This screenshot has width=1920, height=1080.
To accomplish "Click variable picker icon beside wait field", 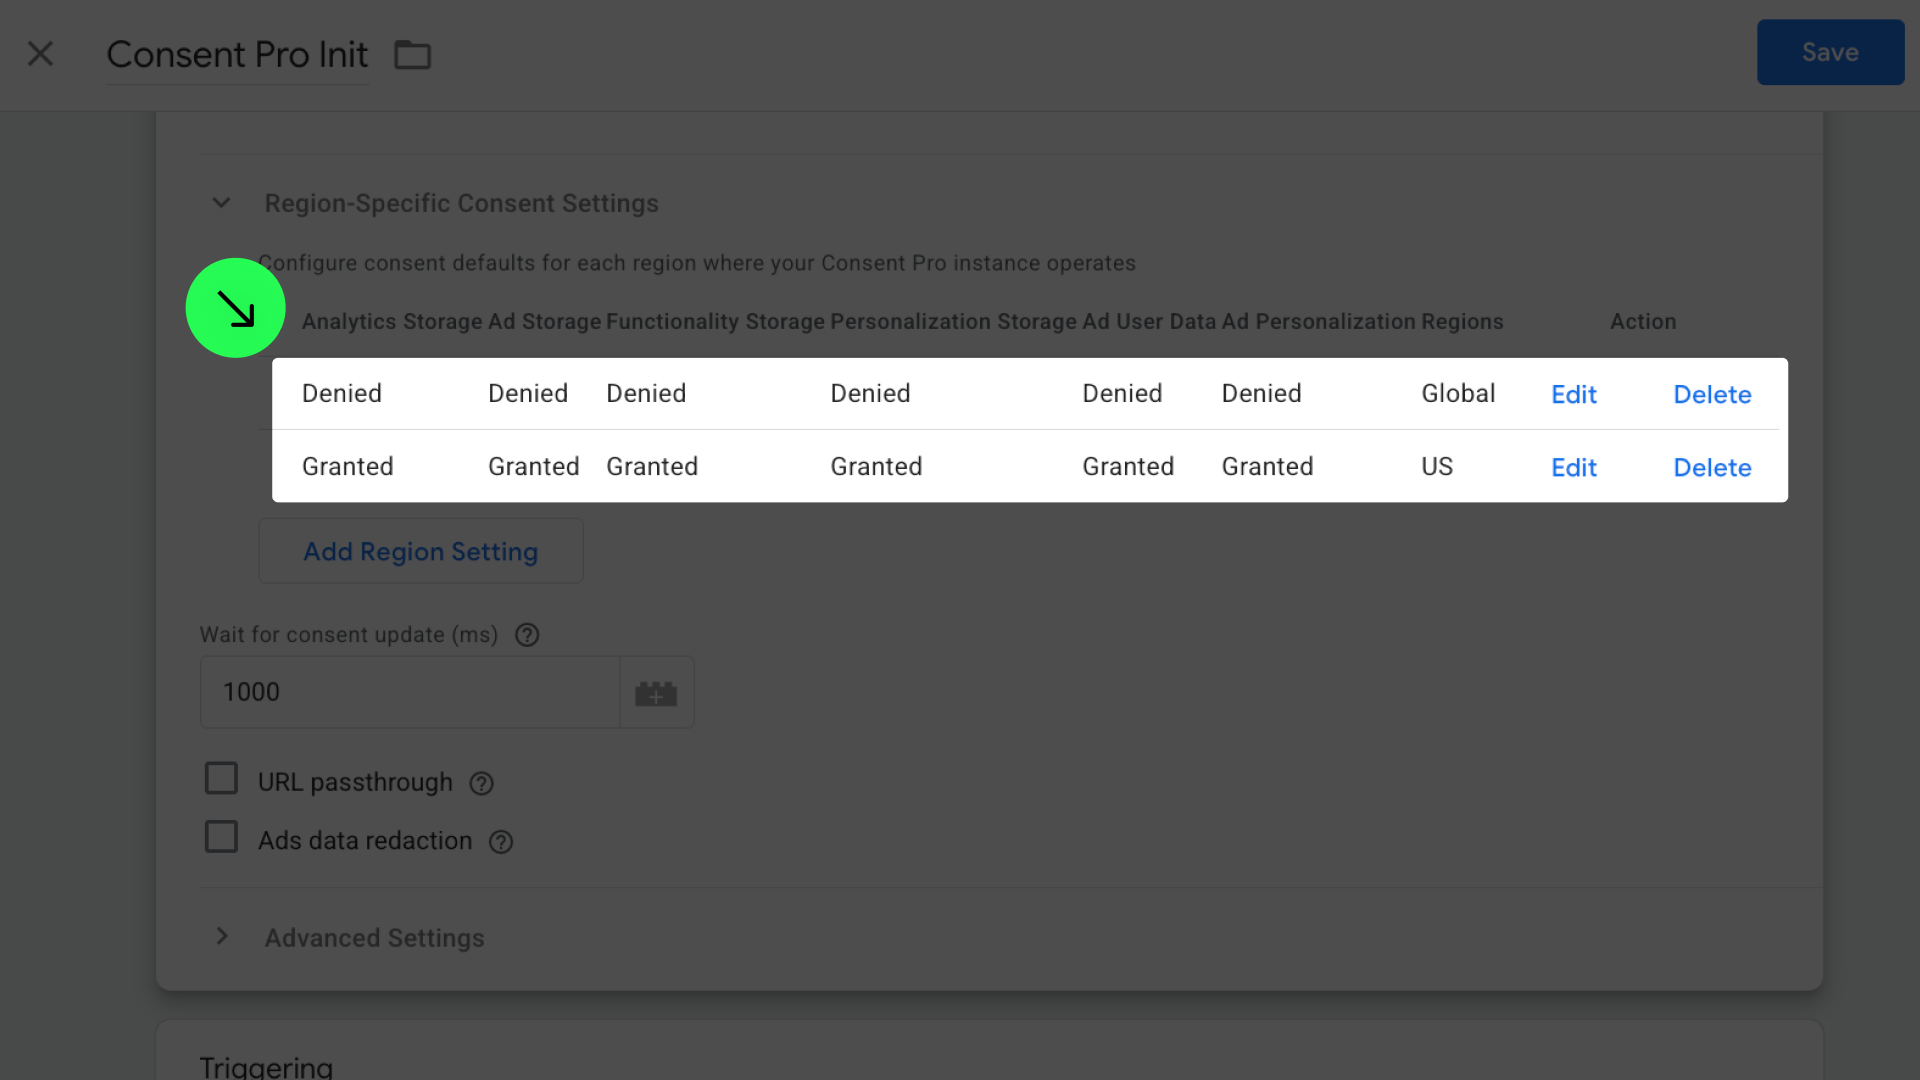I will 656,693.
